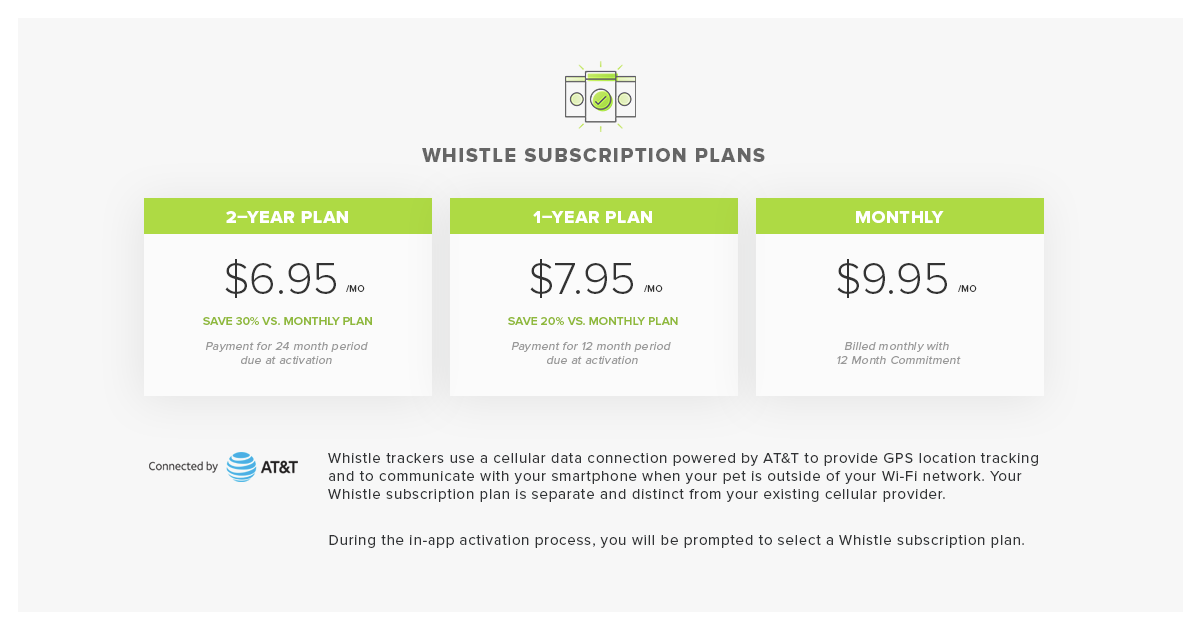
Task: Click the green checkmark on phone icon
Action: pyautogui.click(x=600, y=100)
